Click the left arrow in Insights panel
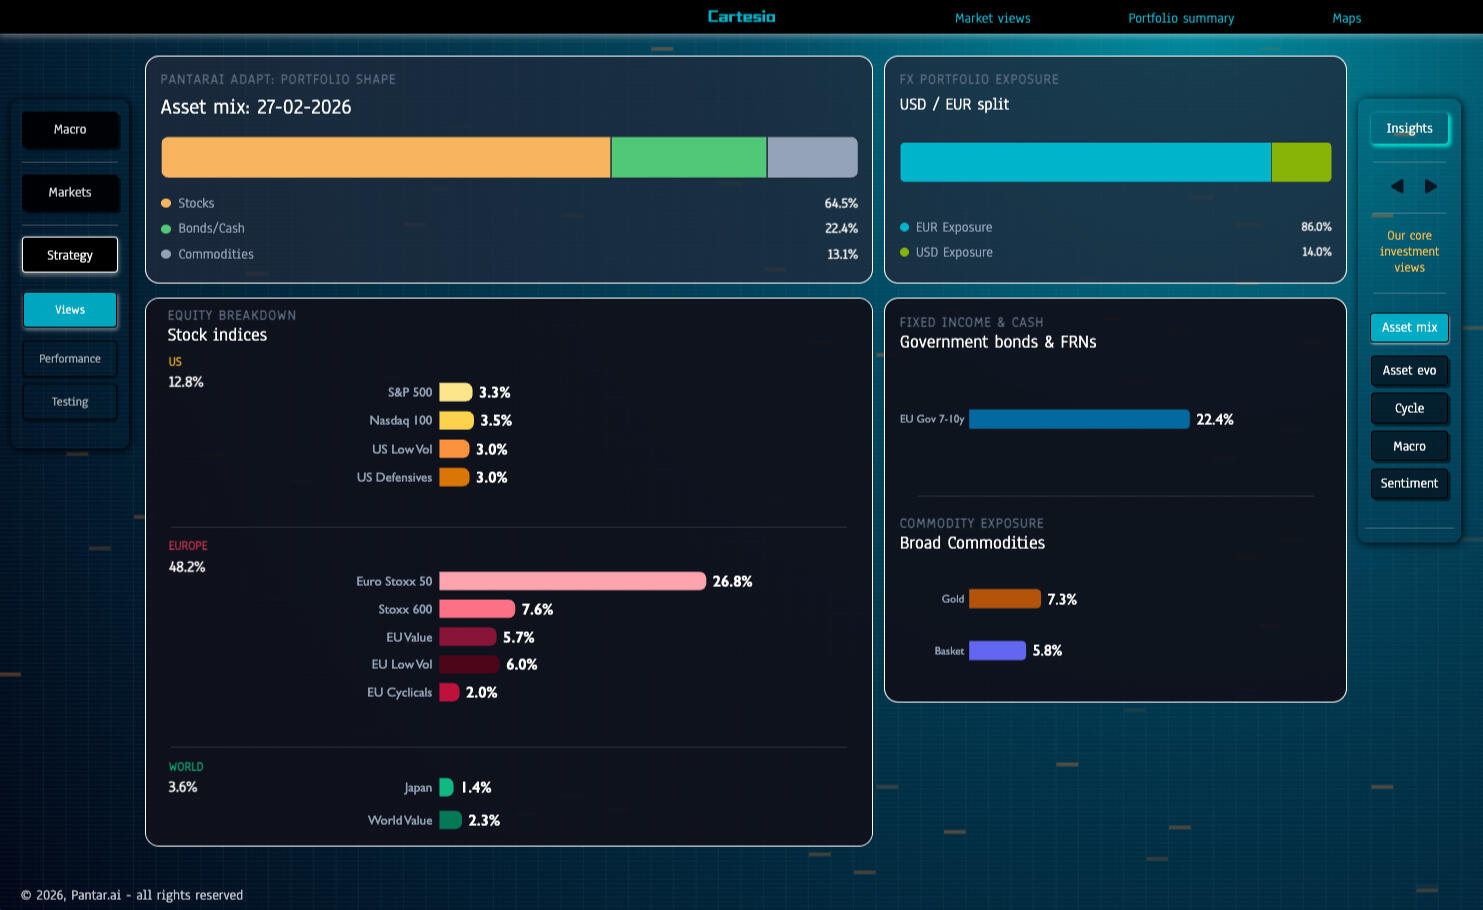This screenshot has width=1483, height=910. point(1397,186)
